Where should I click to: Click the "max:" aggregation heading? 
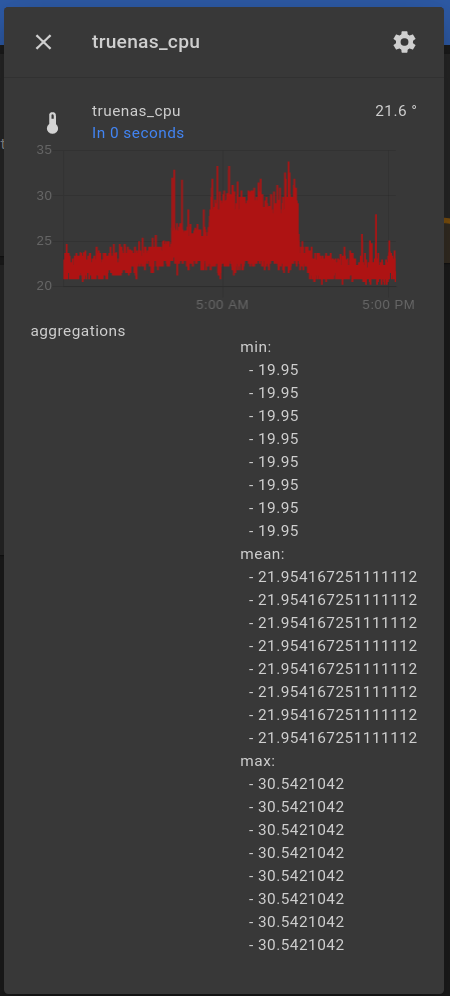coord(257,761)
